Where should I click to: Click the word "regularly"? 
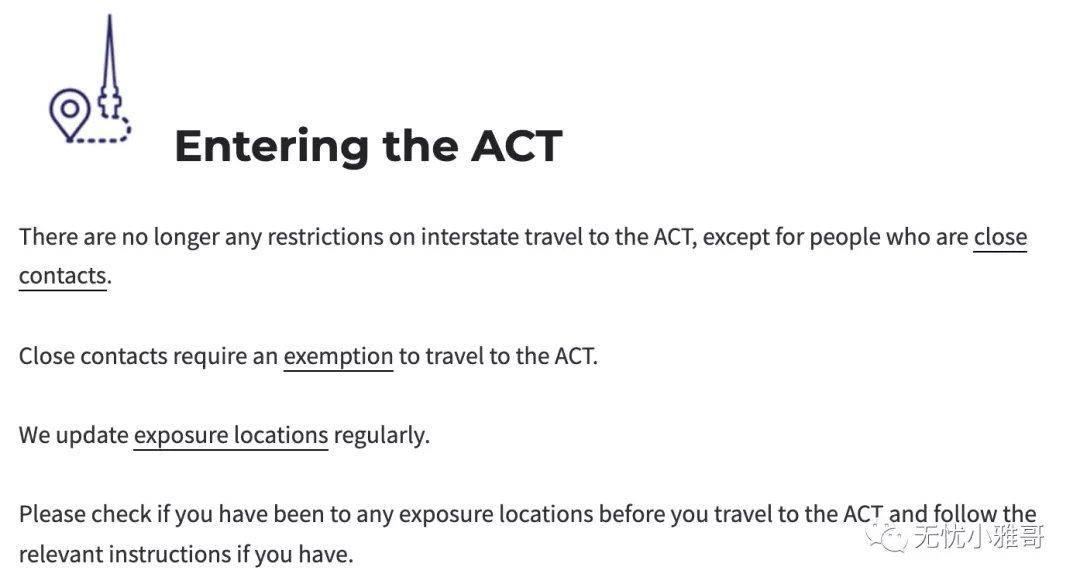click(379, 435)
